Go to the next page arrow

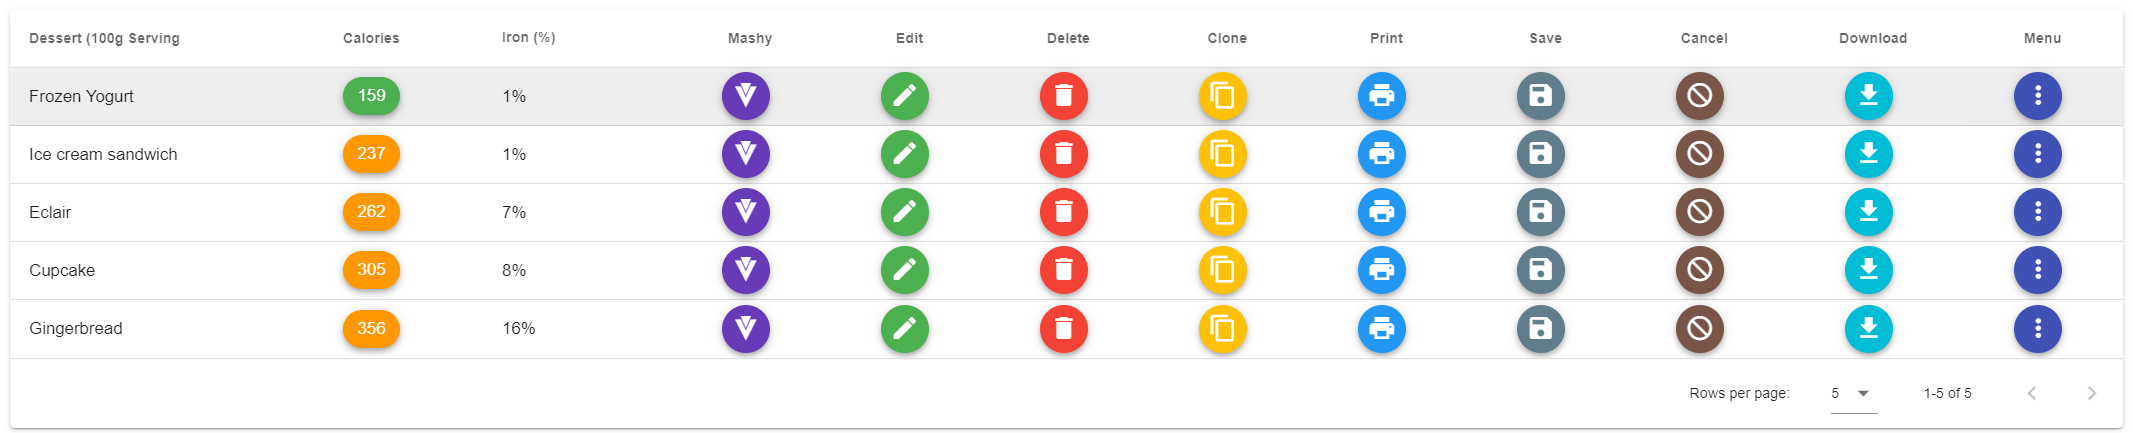2091,393
